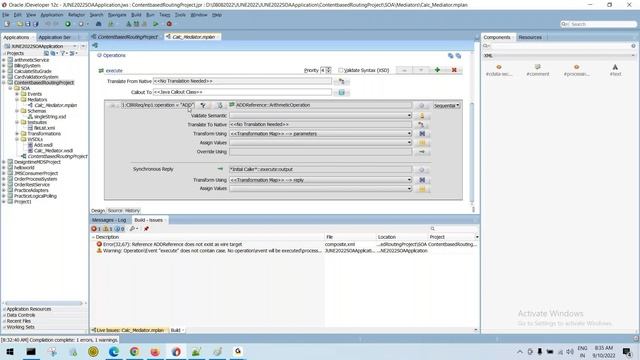Click the Save toolbar icon
Image resolution: width=640 pixels, height=360 pixels.
28,24
